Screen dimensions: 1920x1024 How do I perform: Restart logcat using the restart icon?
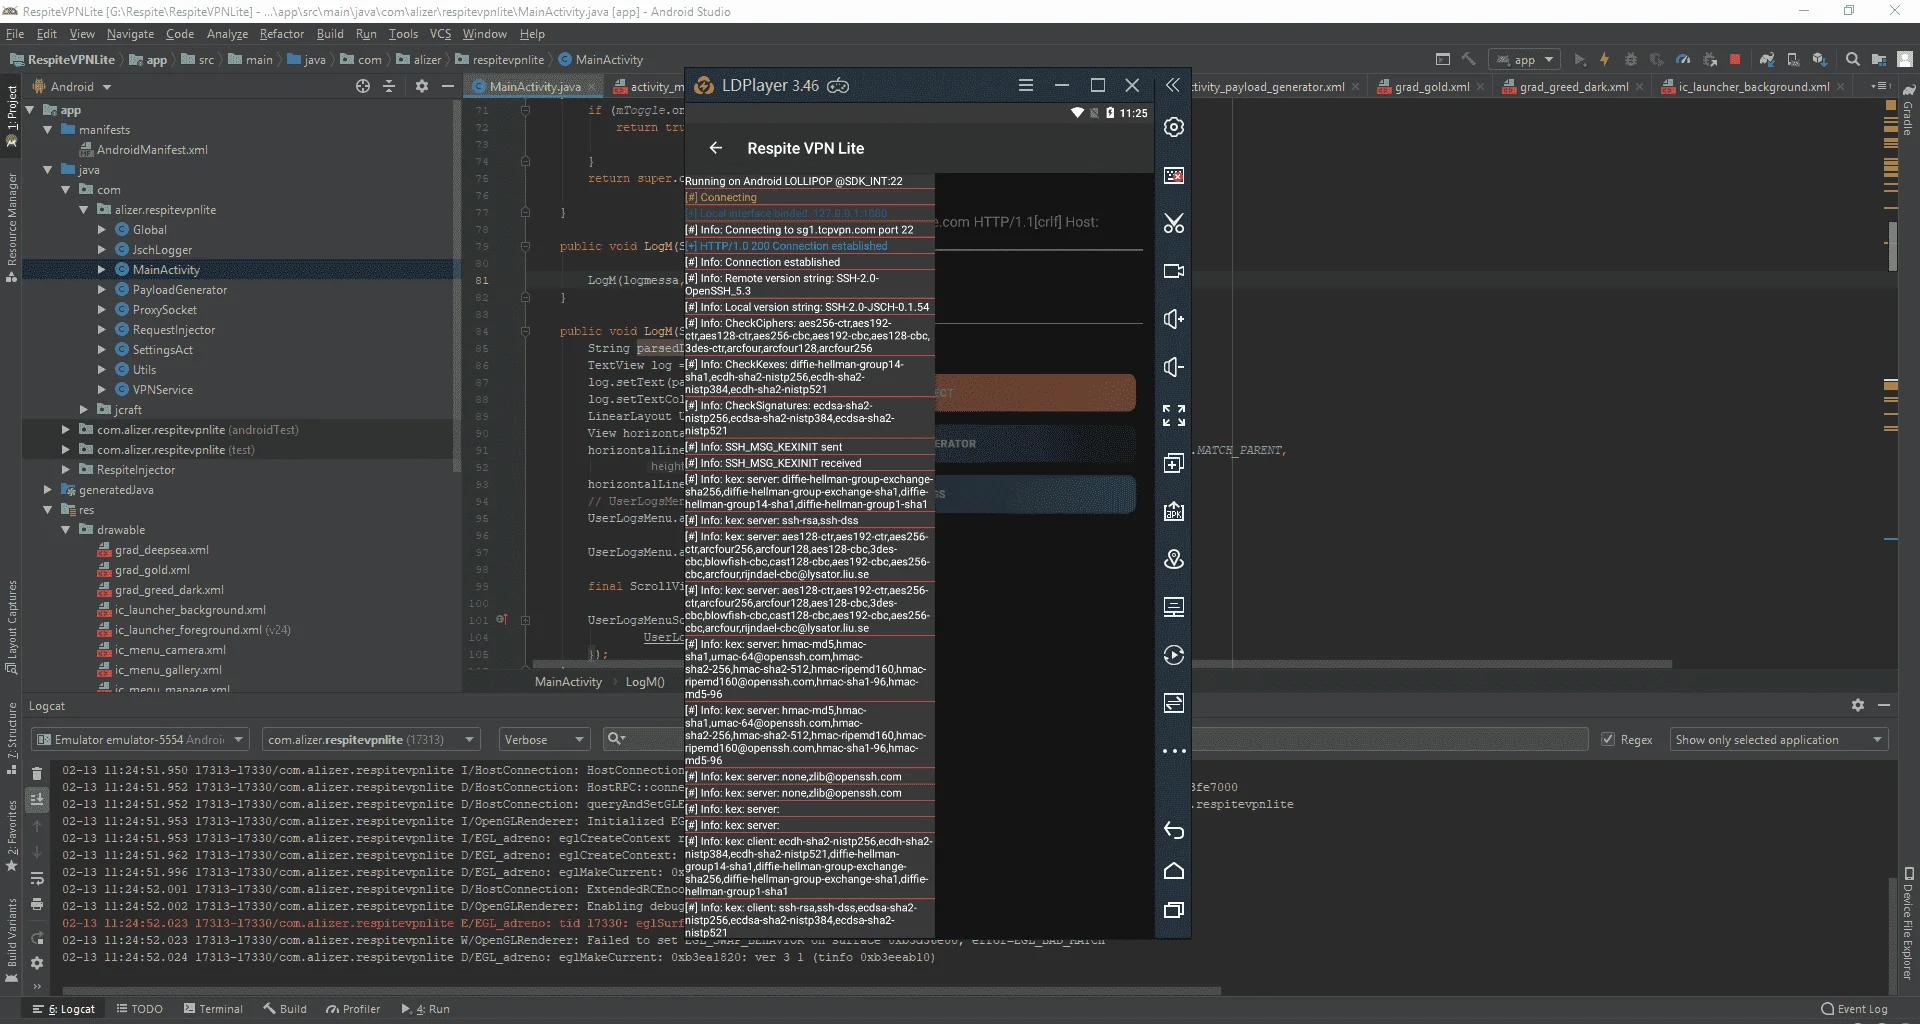[x=37, y=938]
